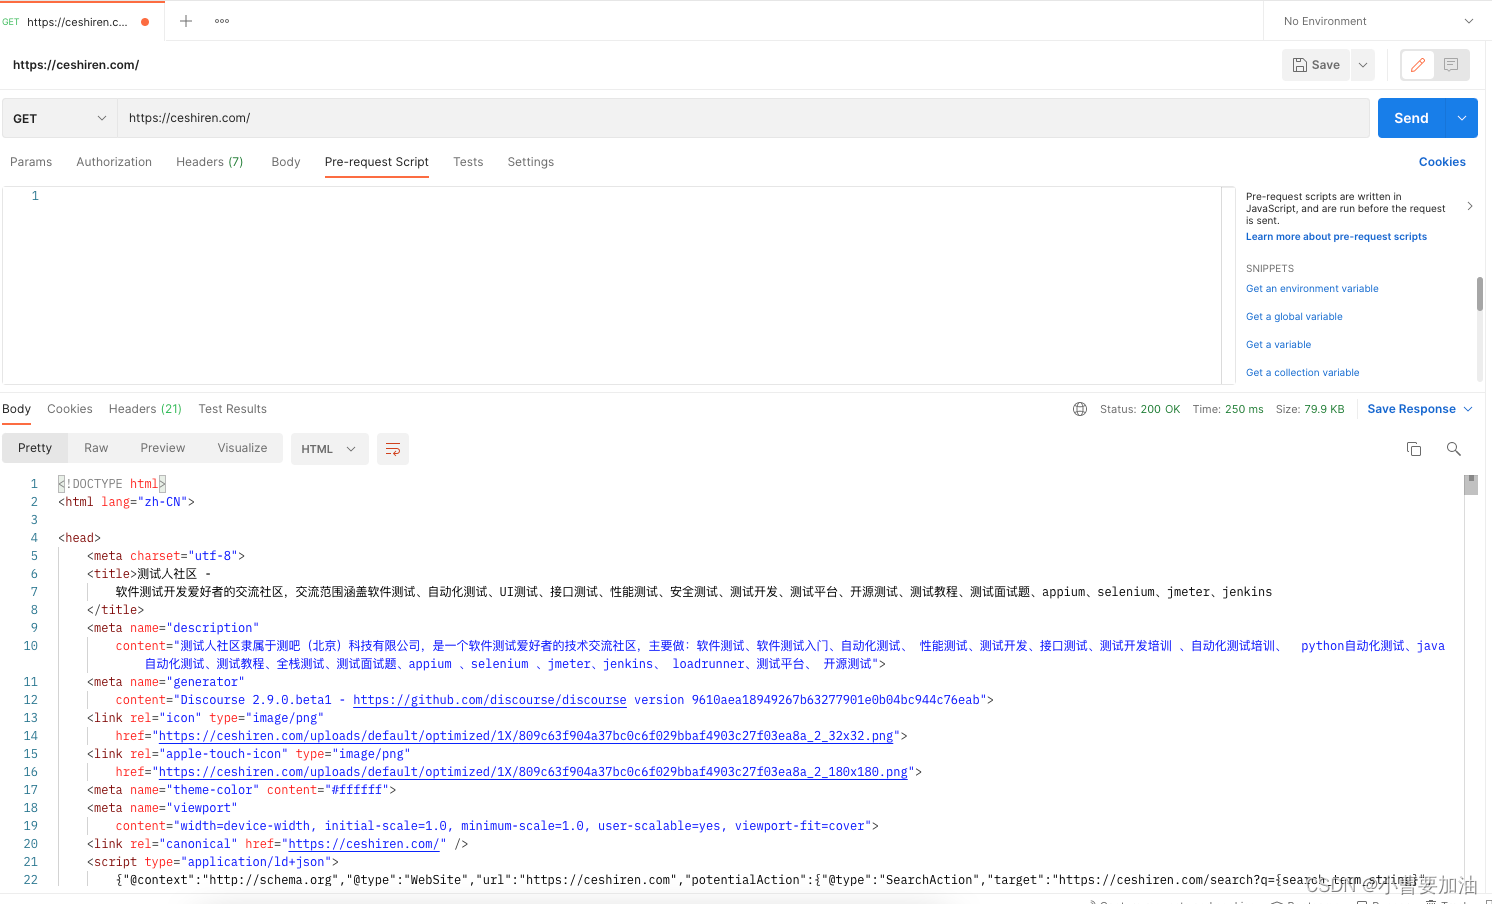1492x904 pixels.
Task: Open the Authorization tab
Action: click(114, 162)
